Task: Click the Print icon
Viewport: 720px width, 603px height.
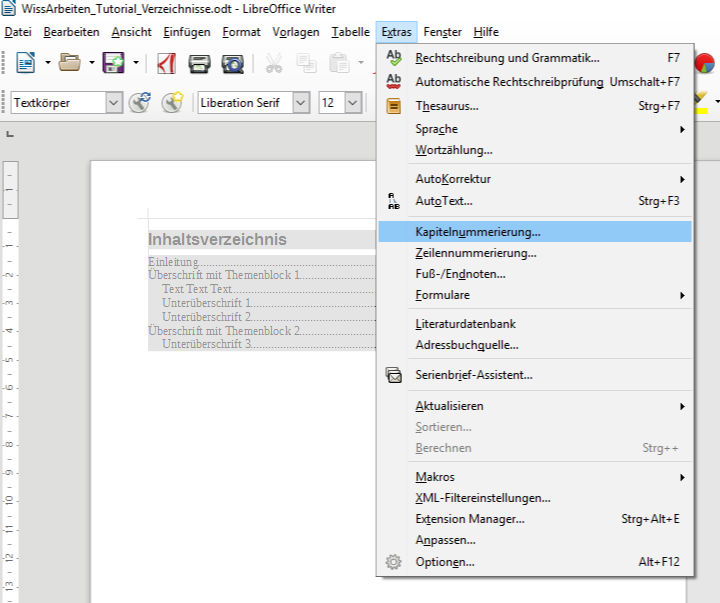Action: [199, 64]
